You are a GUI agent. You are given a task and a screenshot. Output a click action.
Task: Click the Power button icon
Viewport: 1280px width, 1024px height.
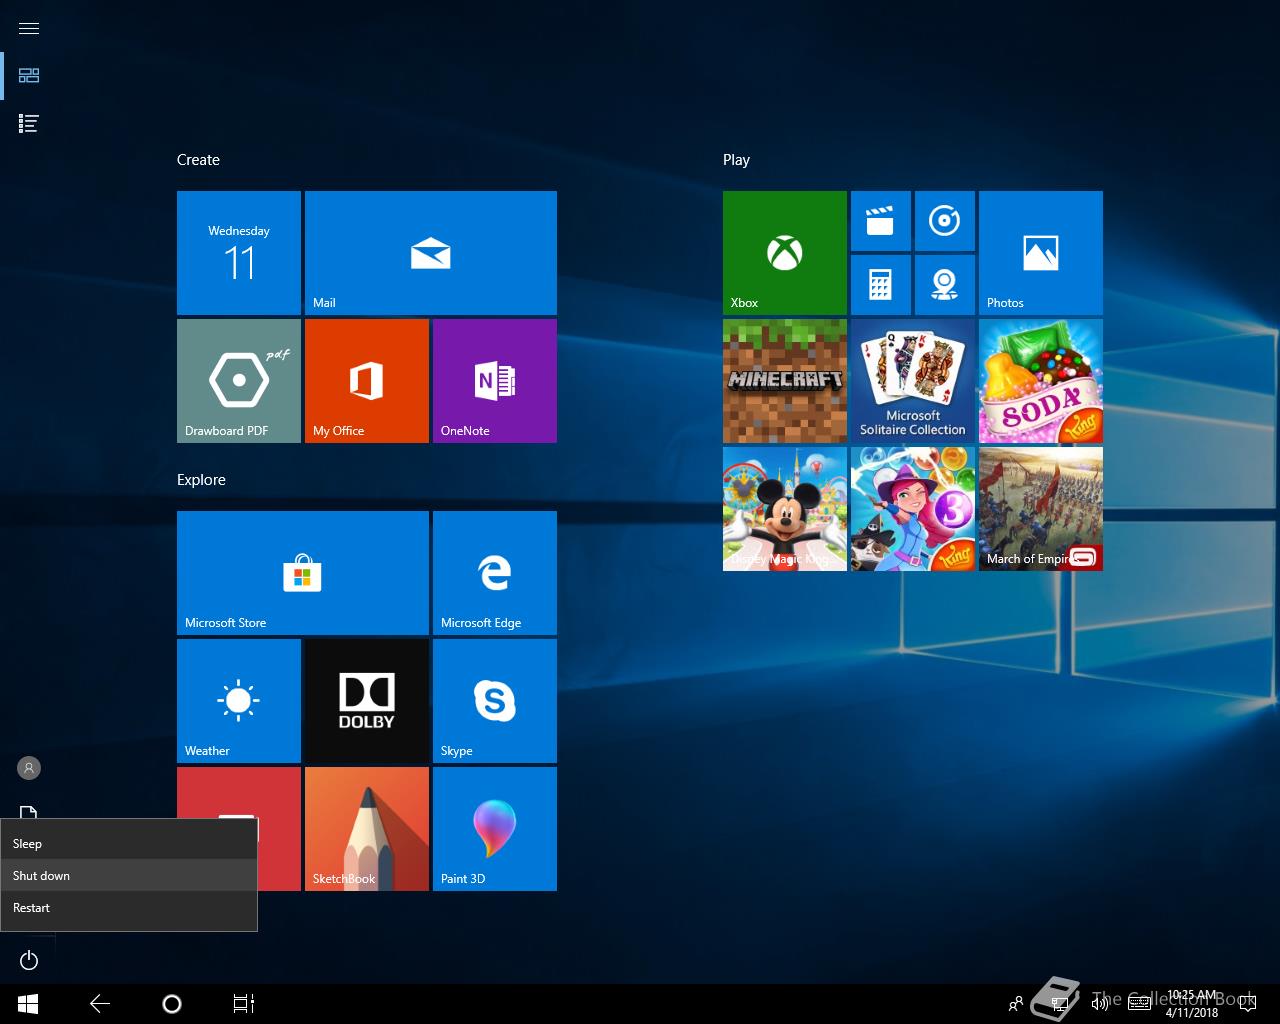click(x=29, y=960)
